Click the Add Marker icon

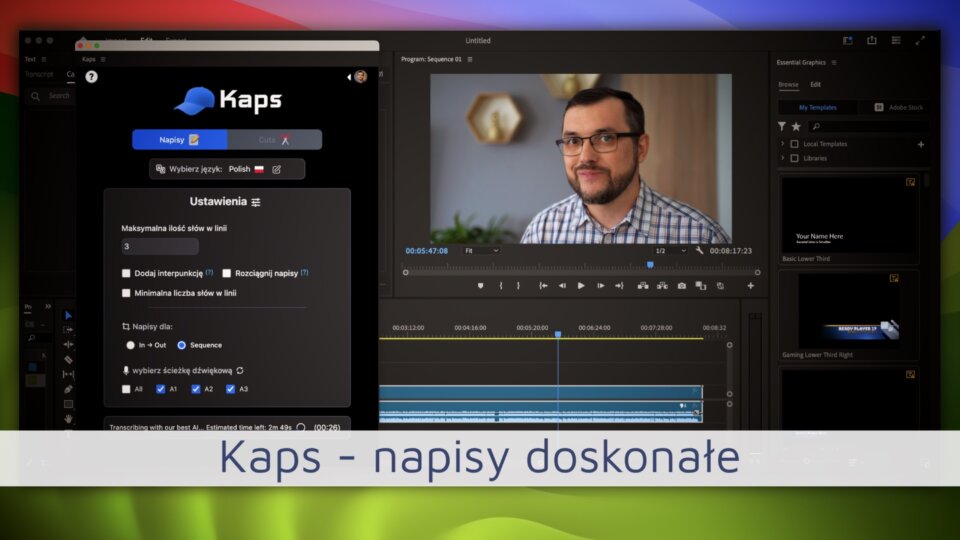tap(480, 286)
